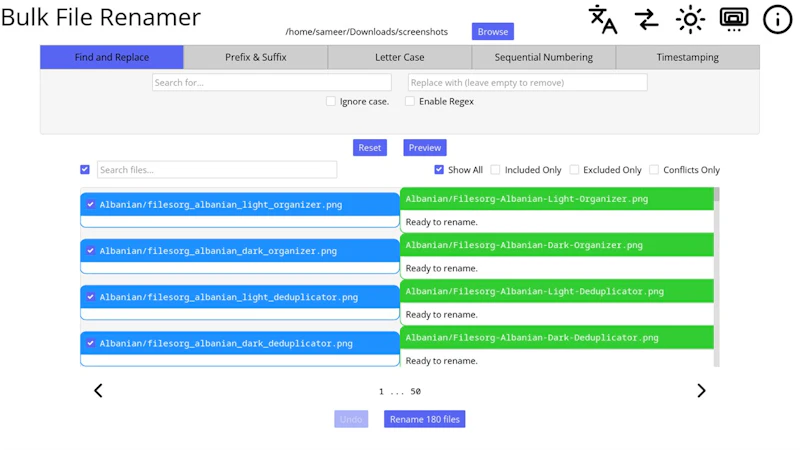Toggle Show All filter checkbox
Screen dimensions: 800x450
click(x=439, y=169)
